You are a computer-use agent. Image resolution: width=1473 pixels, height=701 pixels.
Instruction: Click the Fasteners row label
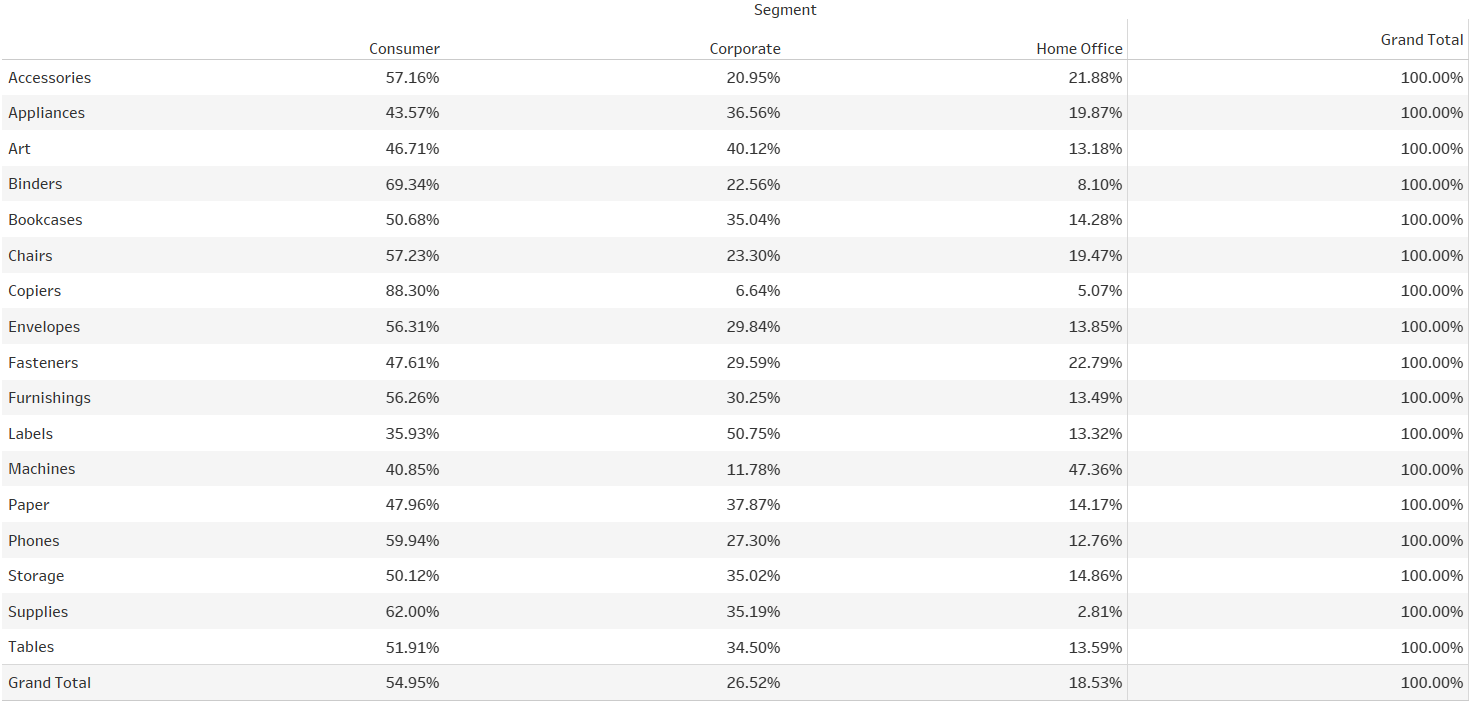pos(43,363)
